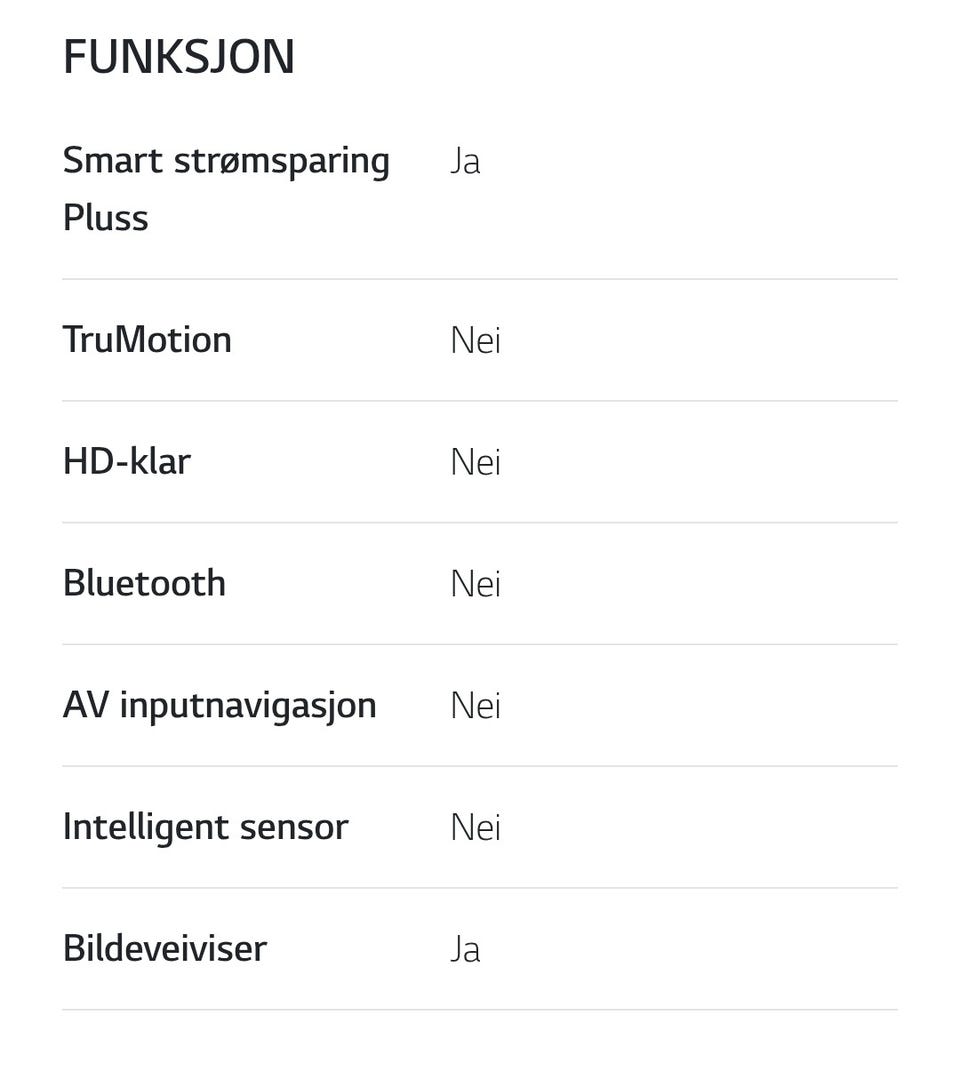Select the Nei value beside Bluetooth
960x1071 pixels.
click(475, 584)
